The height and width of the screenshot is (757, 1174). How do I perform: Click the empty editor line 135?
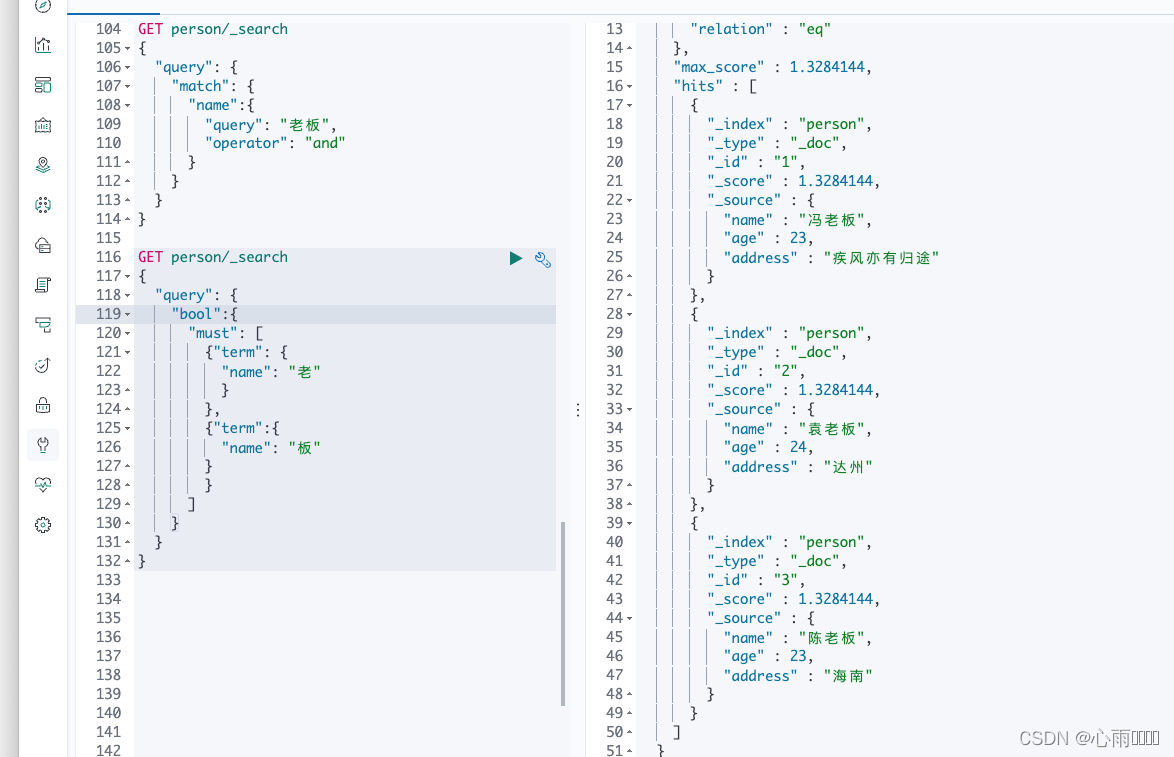pyautogui.click(x=344, y=618)
